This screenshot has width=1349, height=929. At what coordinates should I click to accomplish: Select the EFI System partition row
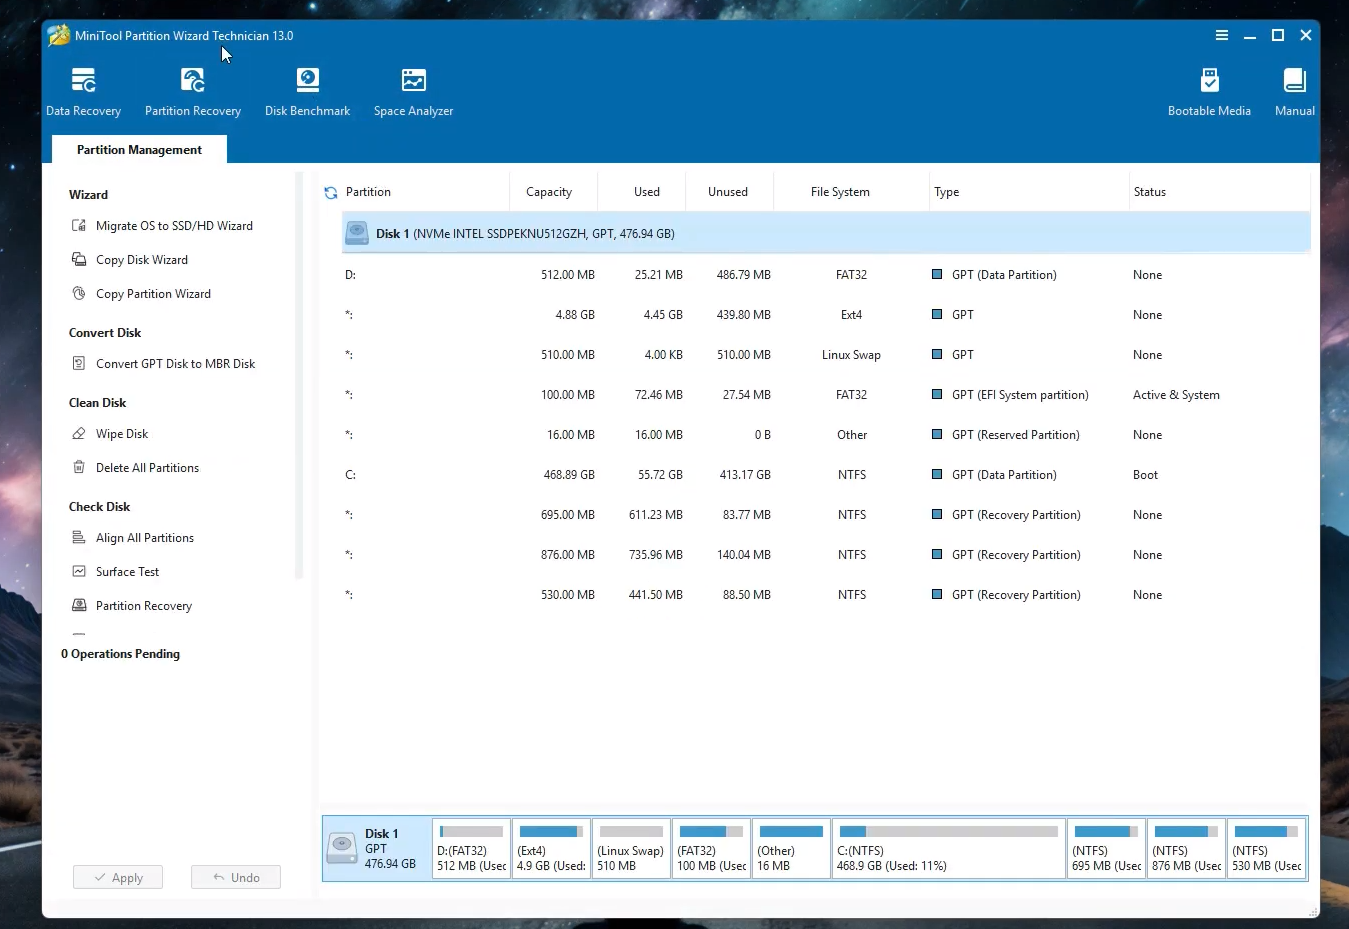click(x=826, y=394)
